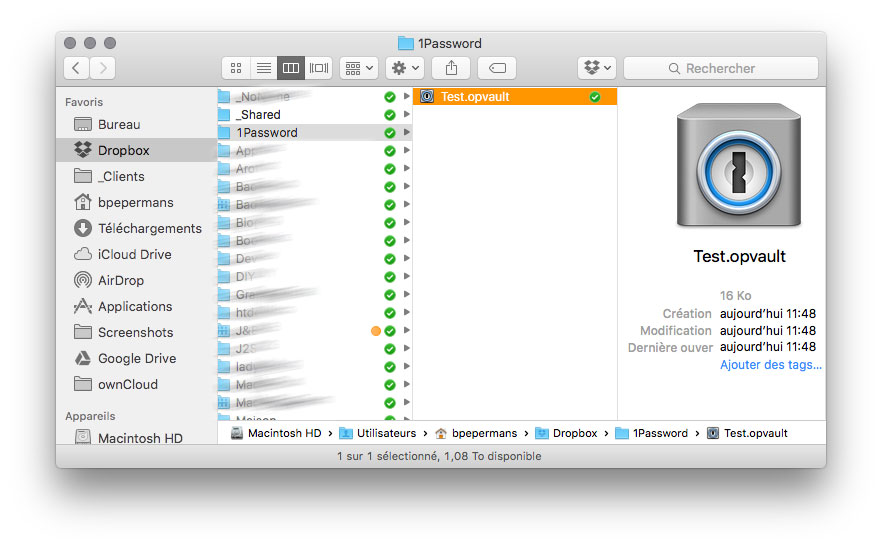Click the Appareils sidebar heading

pos(90,416)
